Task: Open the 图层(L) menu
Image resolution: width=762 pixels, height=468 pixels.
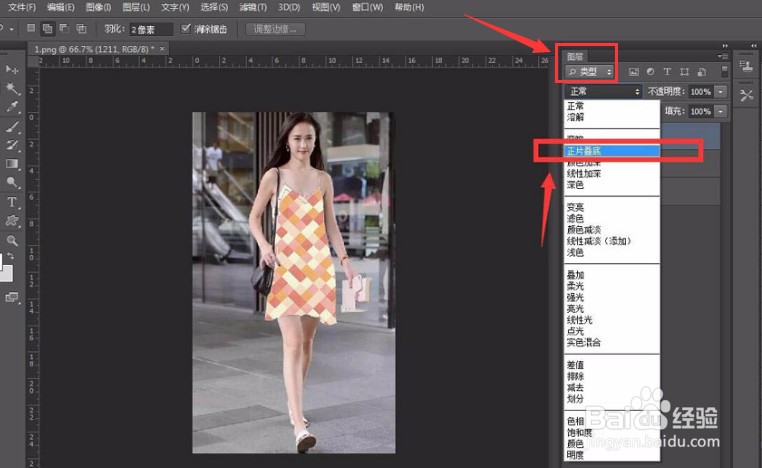Action: [x=136, y=7]
